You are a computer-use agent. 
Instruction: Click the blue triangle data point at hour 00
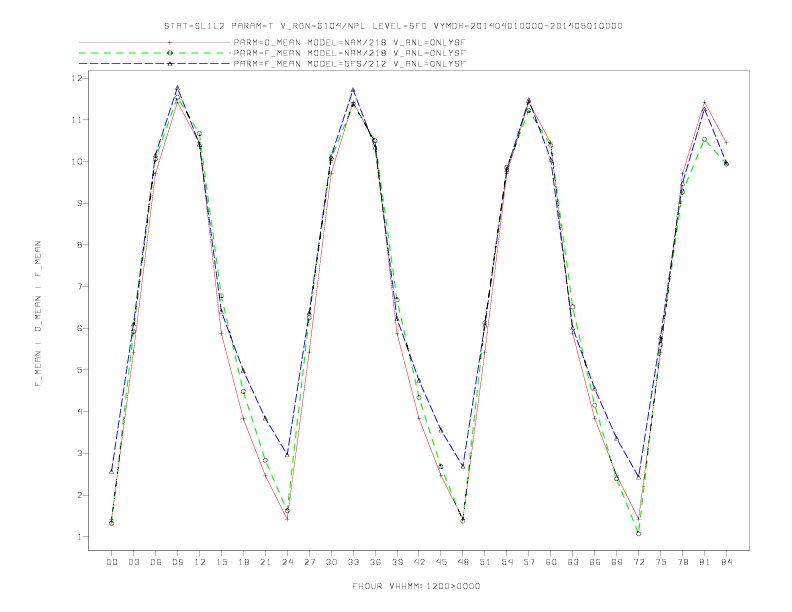click(x=112, y=471)
